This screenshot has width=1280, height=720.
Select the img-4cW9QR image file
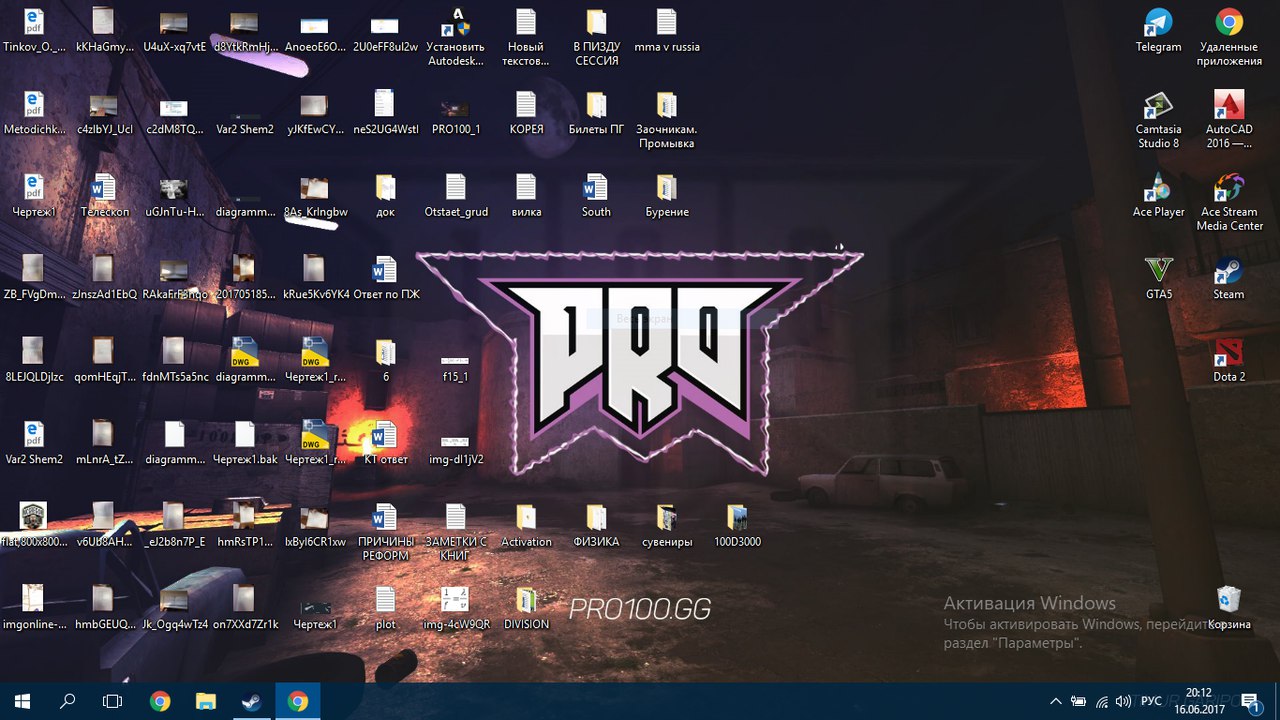[x=455, y=608]
